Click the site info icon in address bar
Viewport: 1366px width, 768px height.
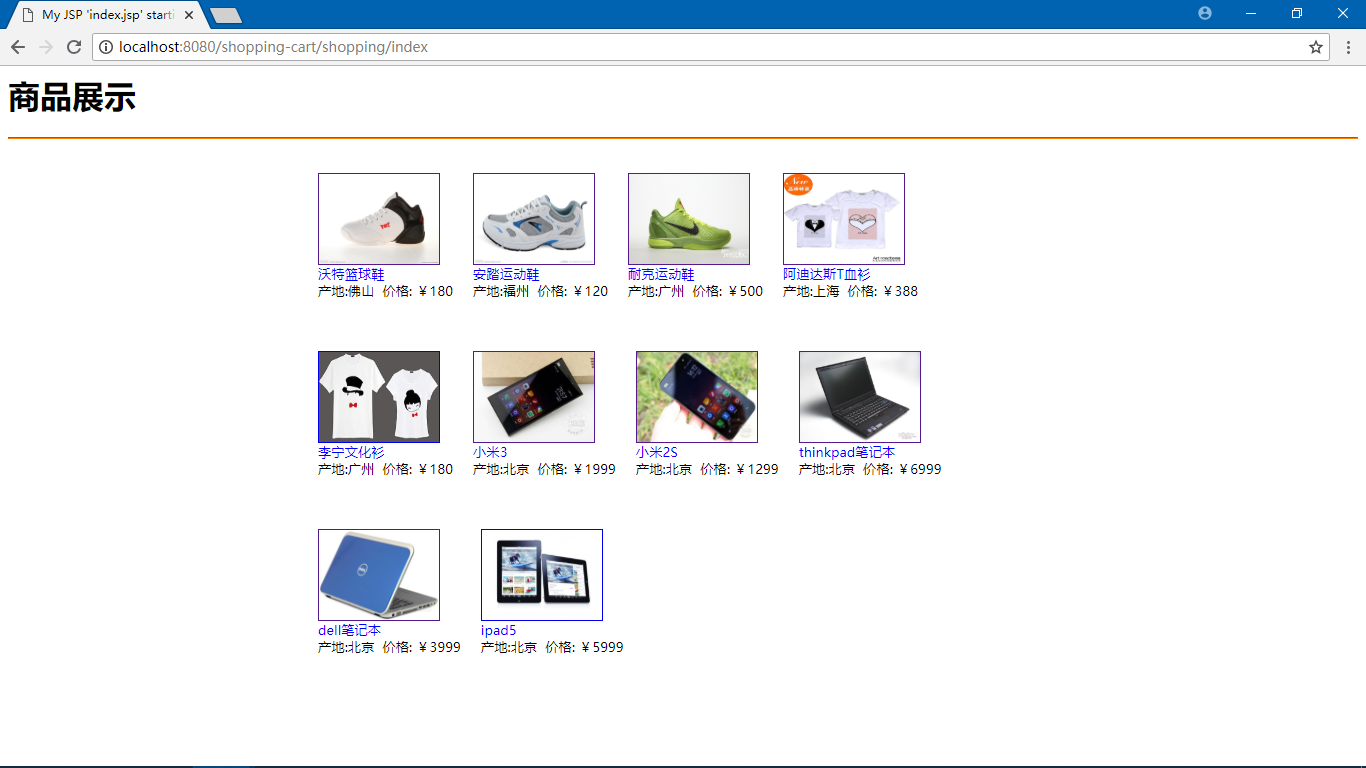(x=106, y=47)
